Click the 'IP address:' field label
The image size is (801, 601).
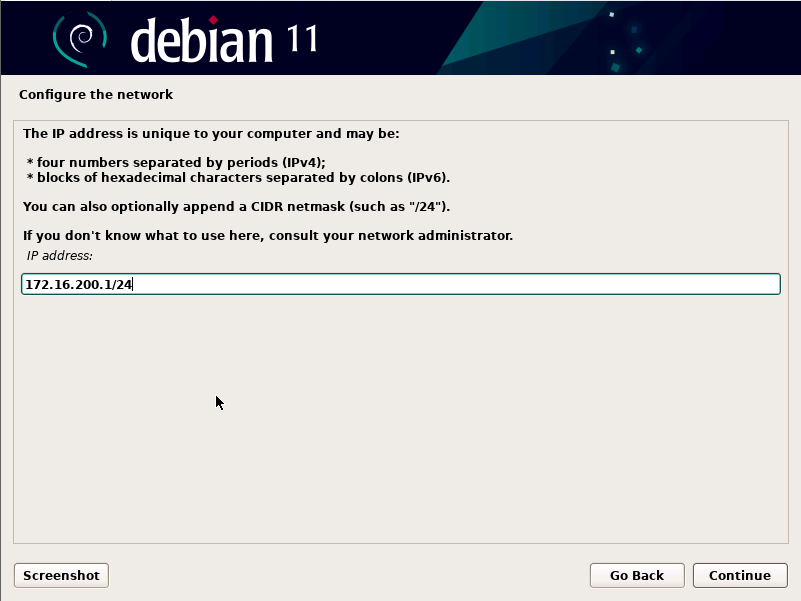tap(59, 256)
